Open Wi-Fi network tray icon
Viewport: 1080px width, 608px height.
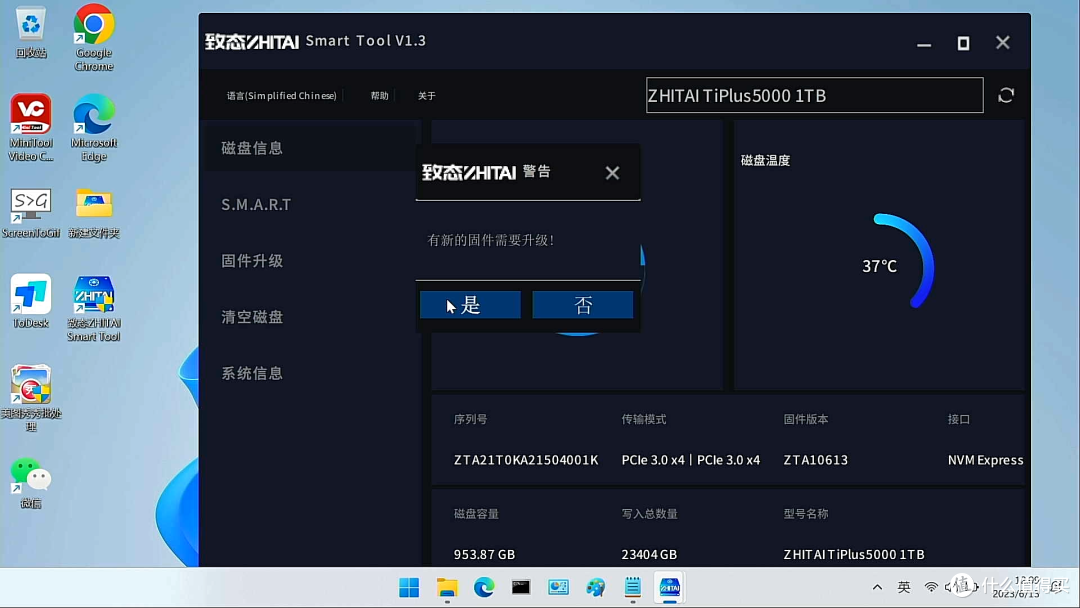tap(931, 587)
